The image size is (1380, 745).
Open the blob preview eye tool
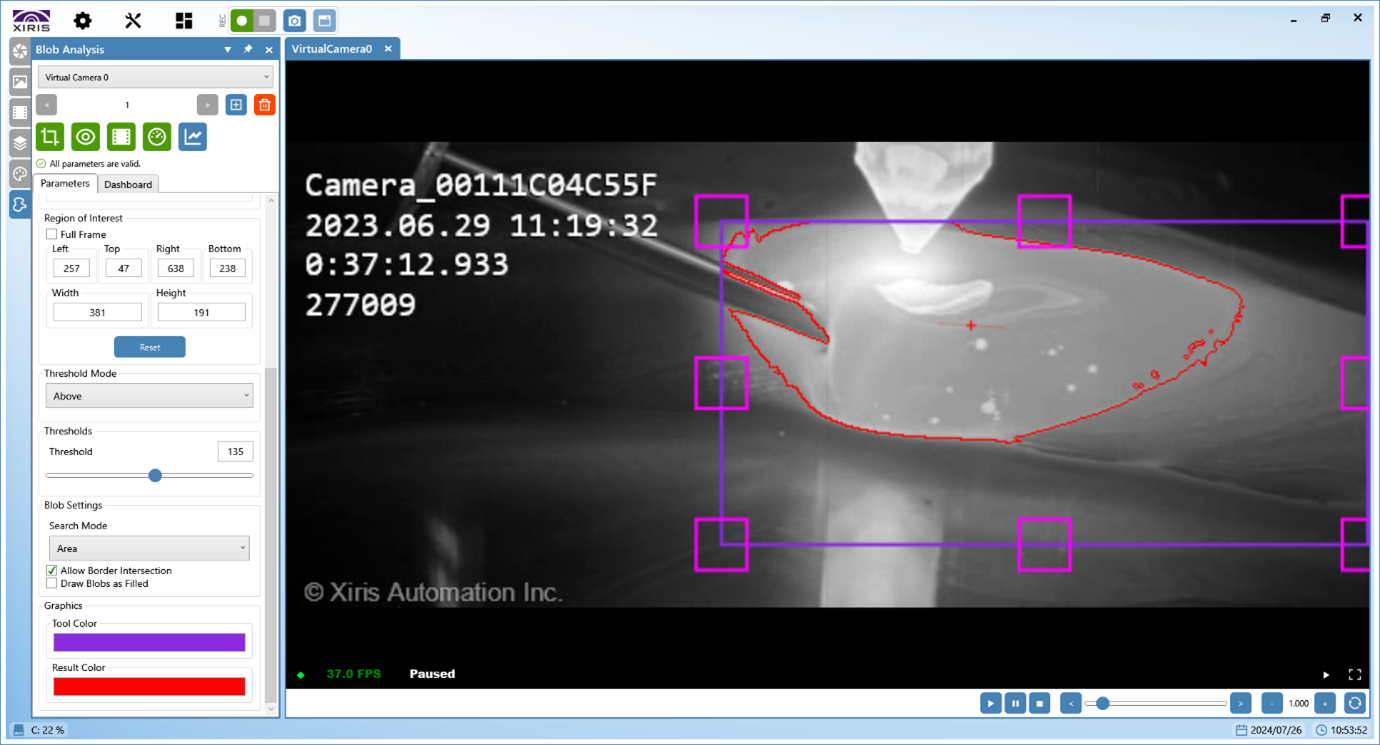85,137
